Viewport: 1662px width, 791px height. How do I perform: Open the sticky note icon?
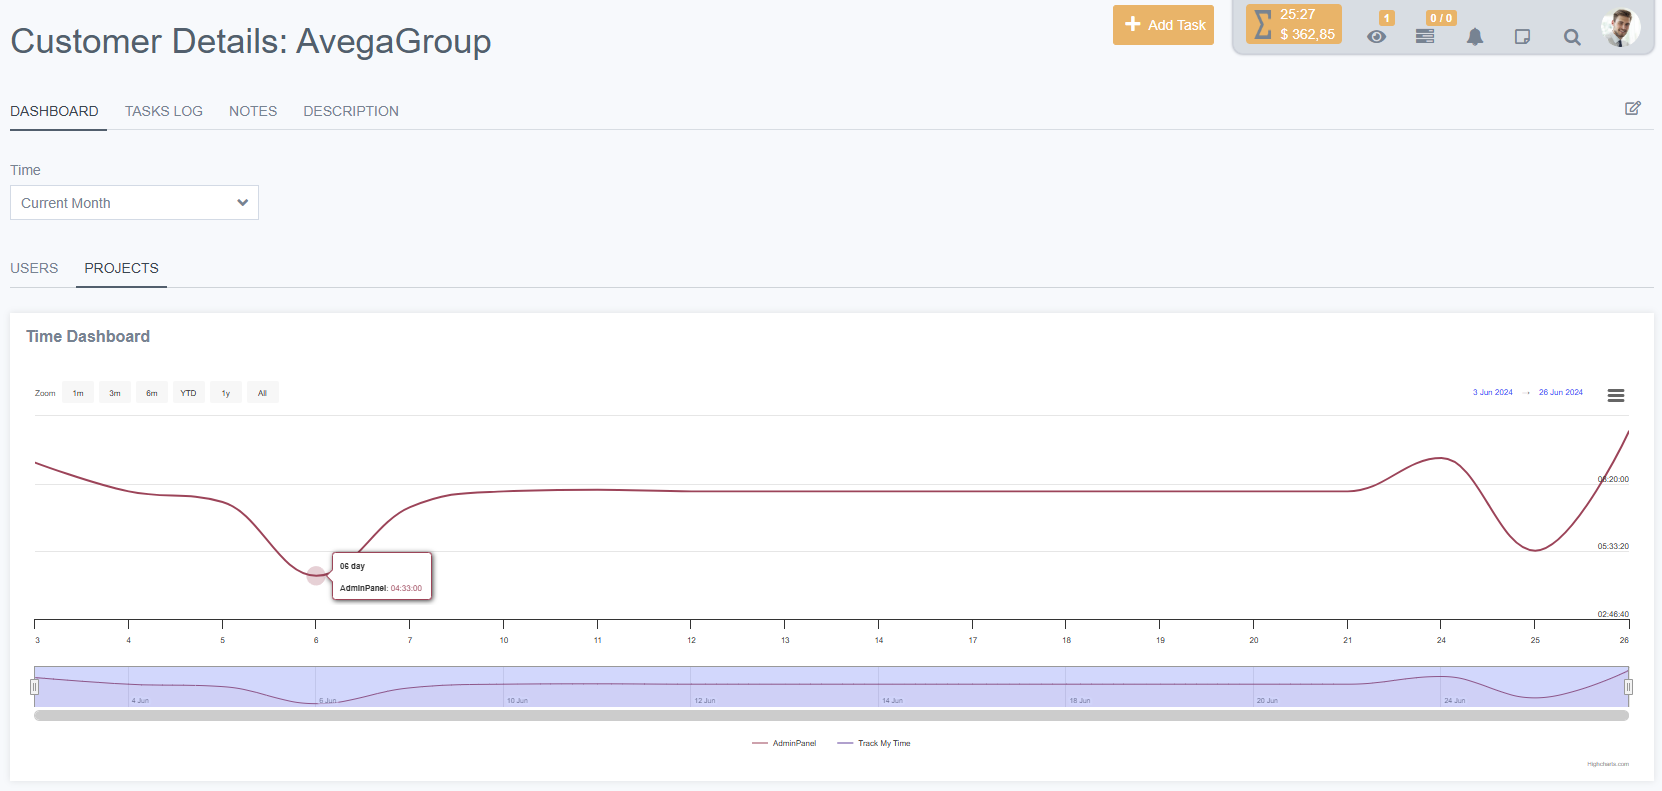click(1522, 37)
